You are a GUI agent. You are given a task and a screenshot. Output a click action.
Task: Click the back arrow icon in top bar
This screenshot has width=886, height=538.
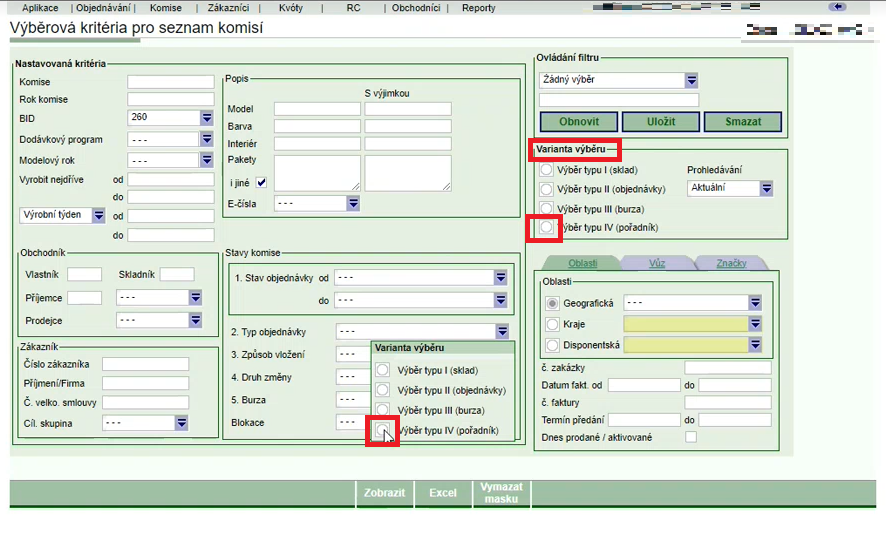point(838,7)
